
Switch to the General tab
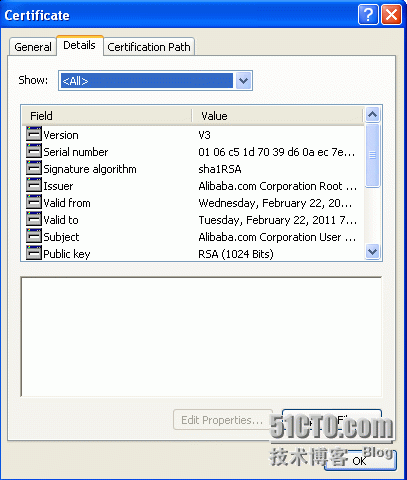33,47
